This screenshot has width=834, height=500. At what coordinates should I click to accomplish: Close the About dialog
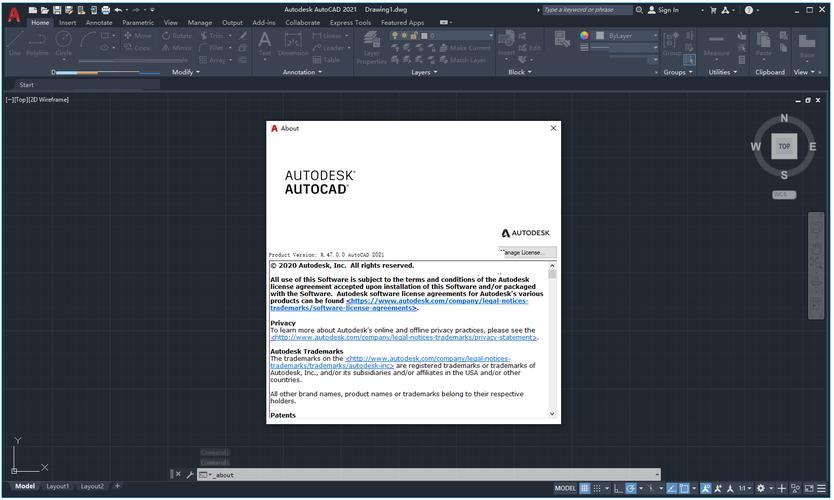pos(553,128)
